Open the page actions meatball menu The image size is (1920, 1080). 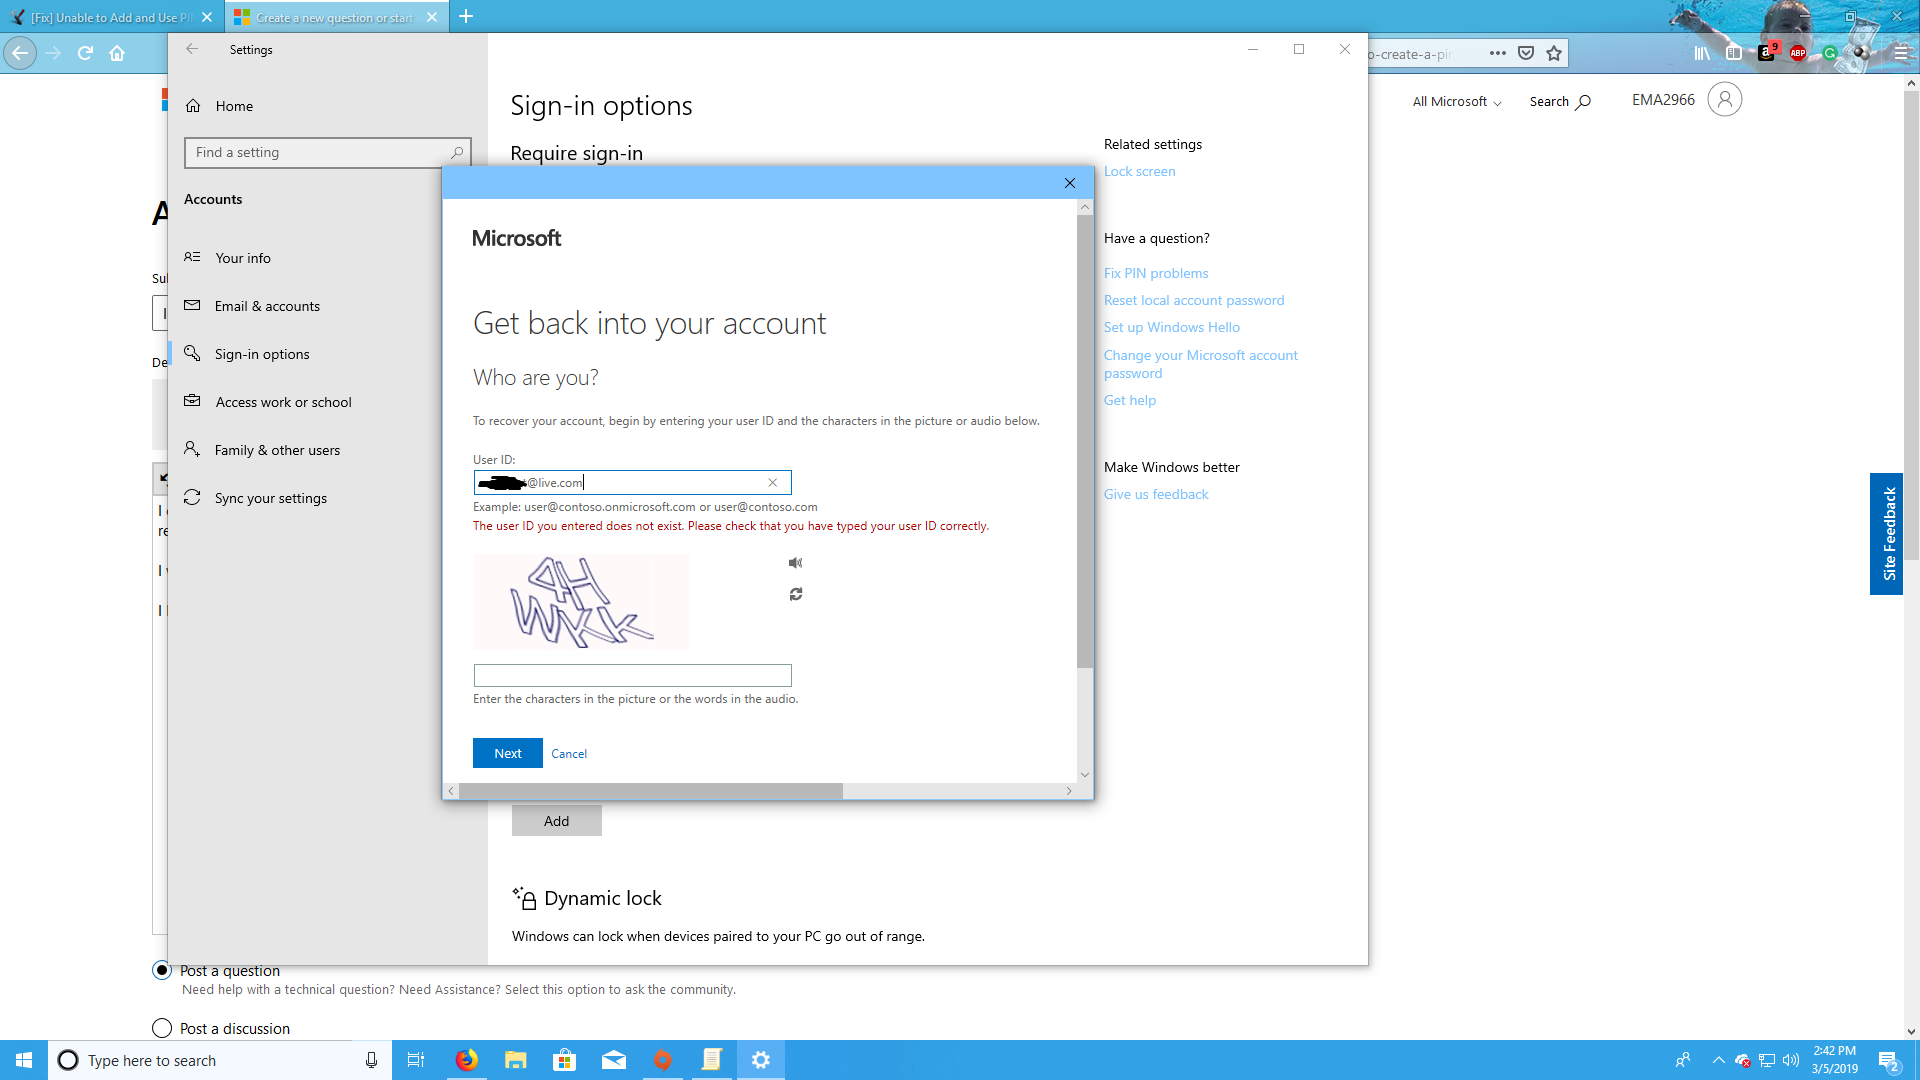1497,53
